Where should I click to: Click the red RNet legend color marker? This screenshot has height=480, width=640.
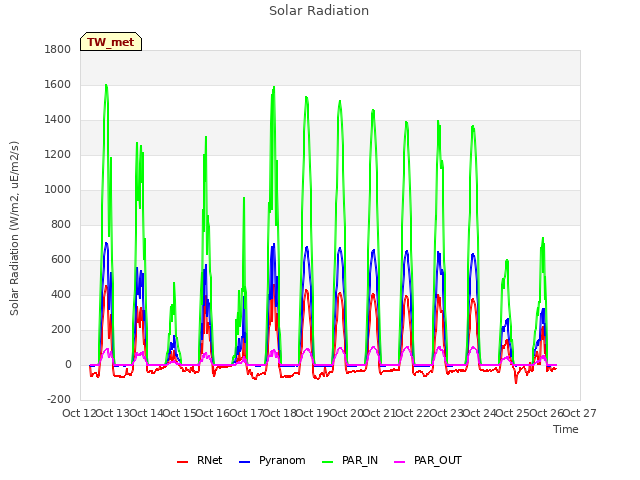(x=182, y=462)
